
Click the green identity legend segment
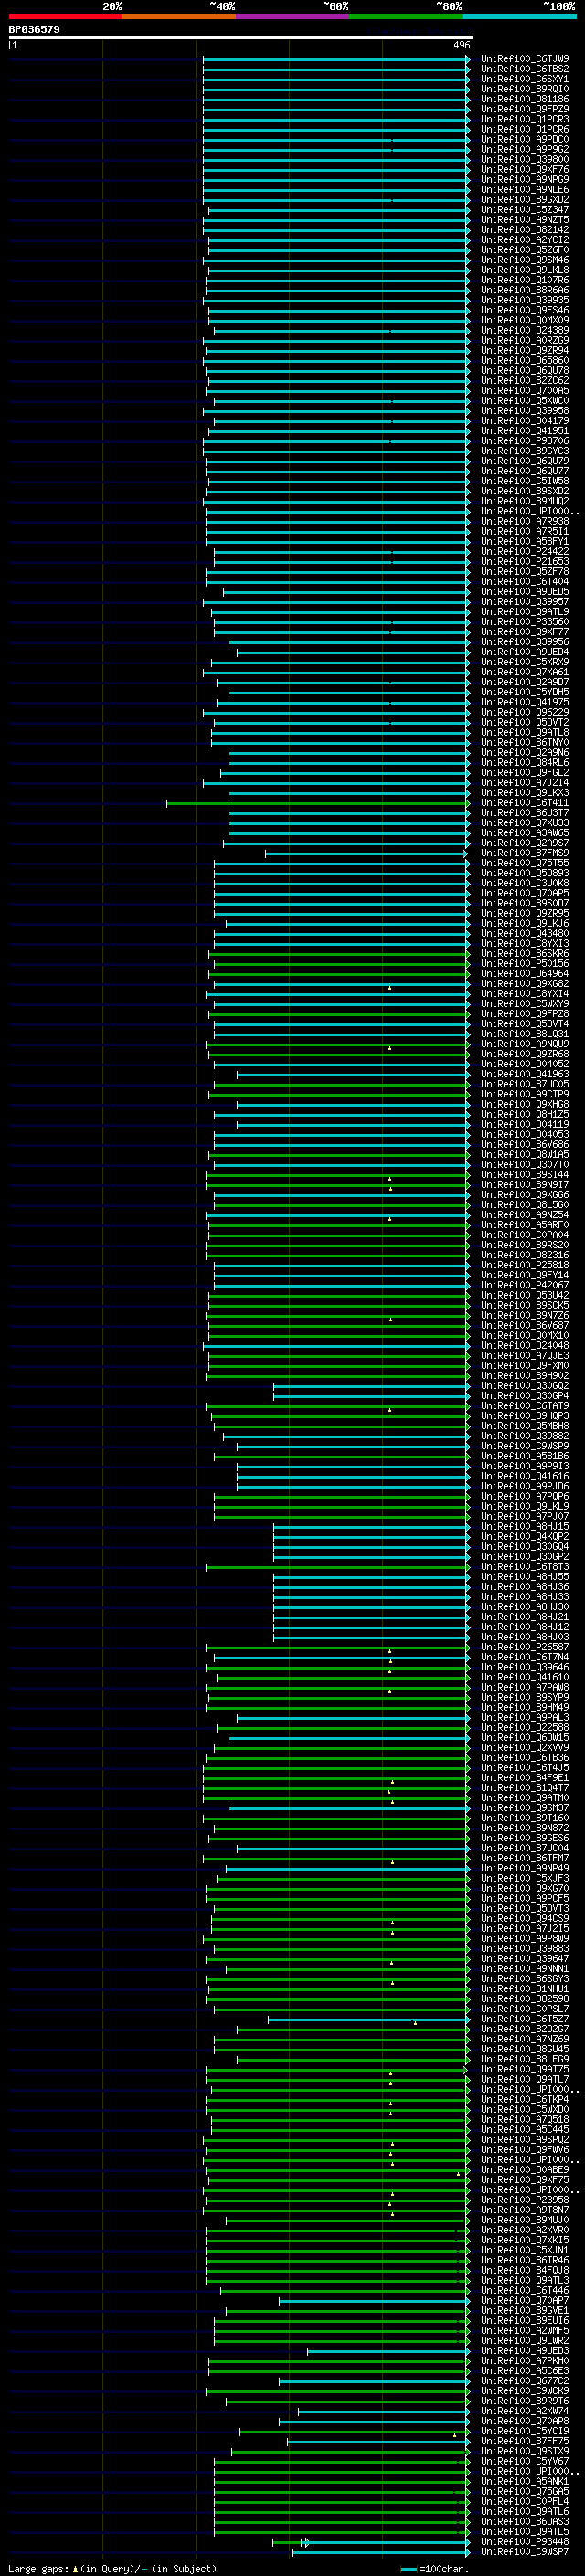click(406, 16)
